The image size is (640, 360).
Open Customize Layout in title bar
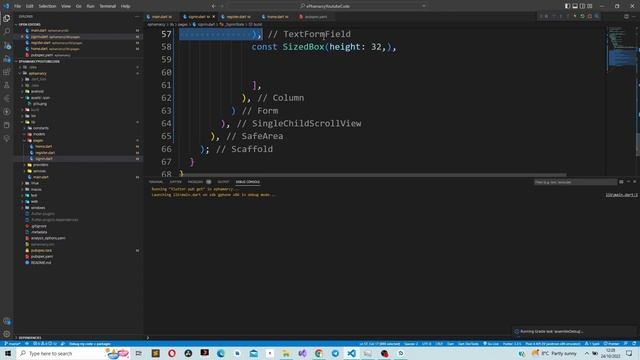(590, 6)
